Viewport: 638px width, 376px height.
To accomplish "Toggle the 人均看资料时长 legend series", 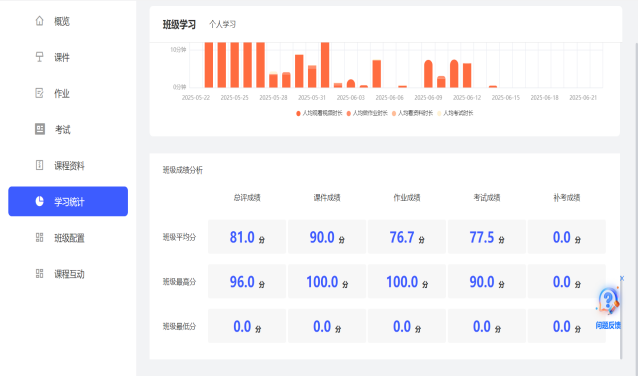I will coord(412,113).
